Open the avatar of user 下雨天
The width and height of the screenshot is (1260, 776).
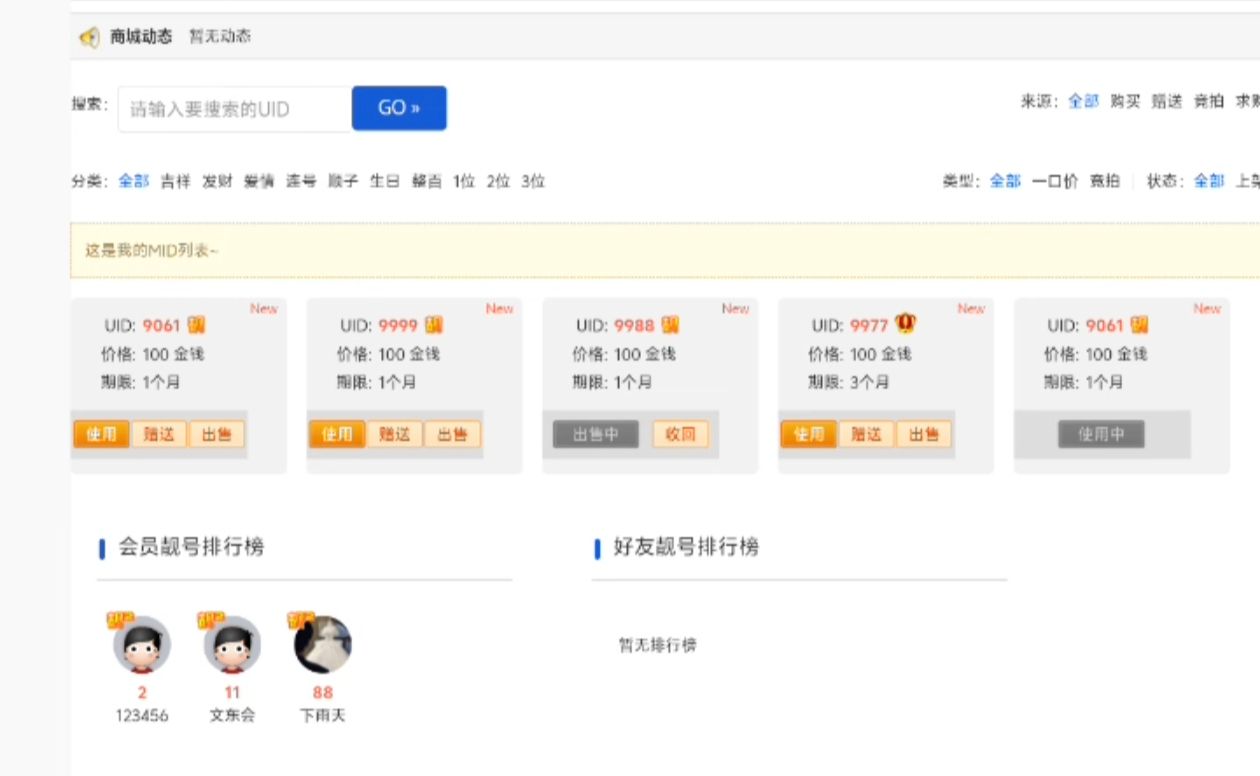click(322, 645)
